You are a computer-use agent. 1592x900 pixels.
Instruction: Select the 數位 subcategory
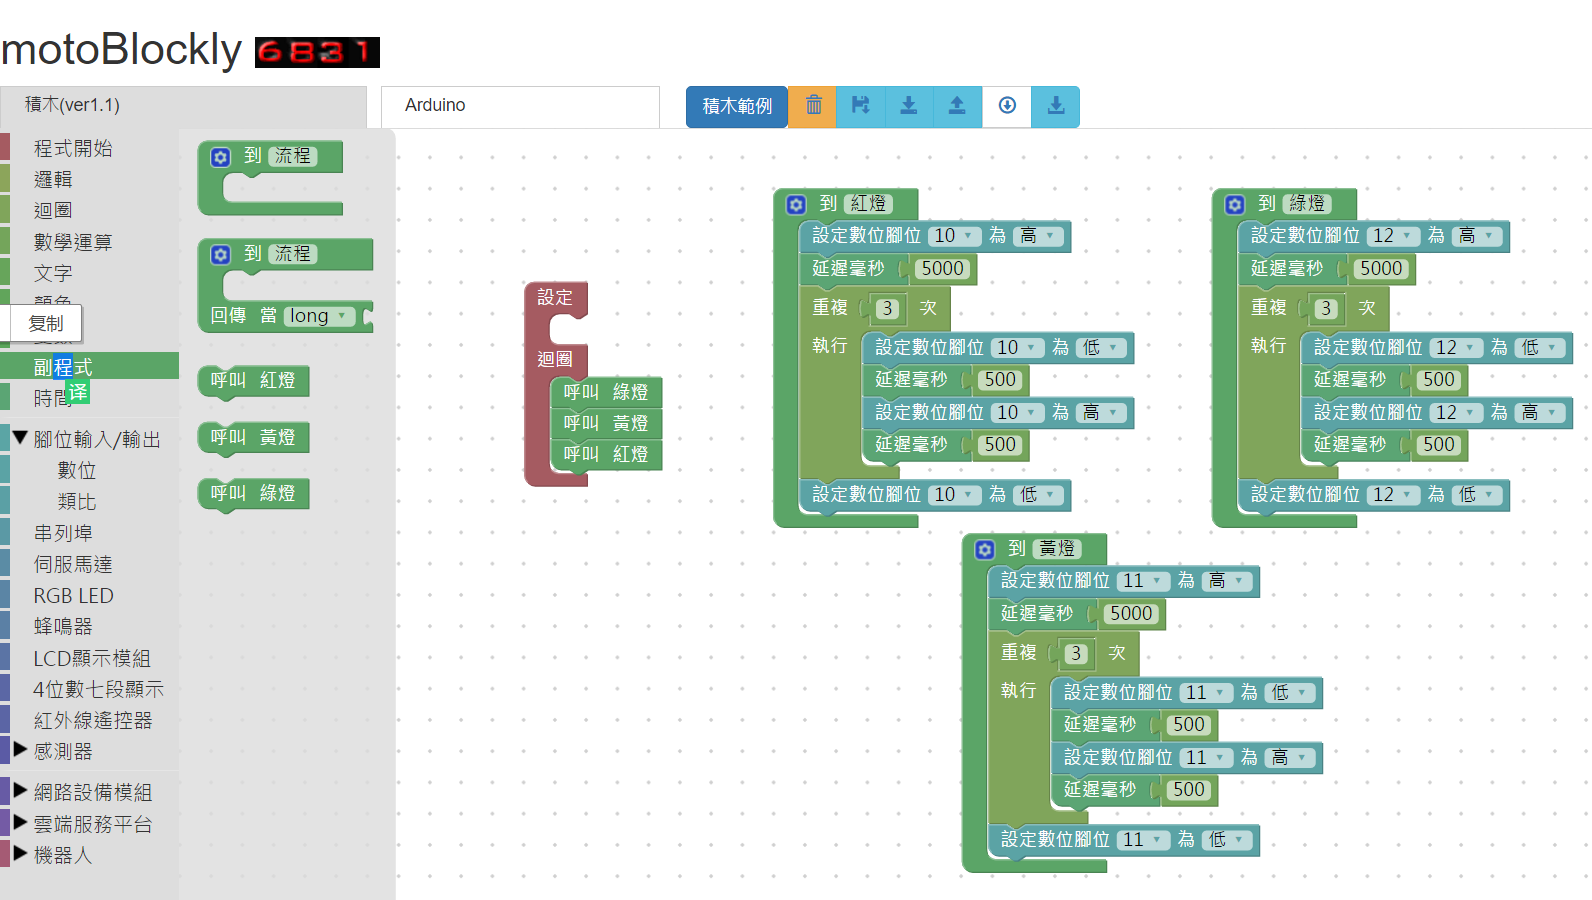point(77,470)
